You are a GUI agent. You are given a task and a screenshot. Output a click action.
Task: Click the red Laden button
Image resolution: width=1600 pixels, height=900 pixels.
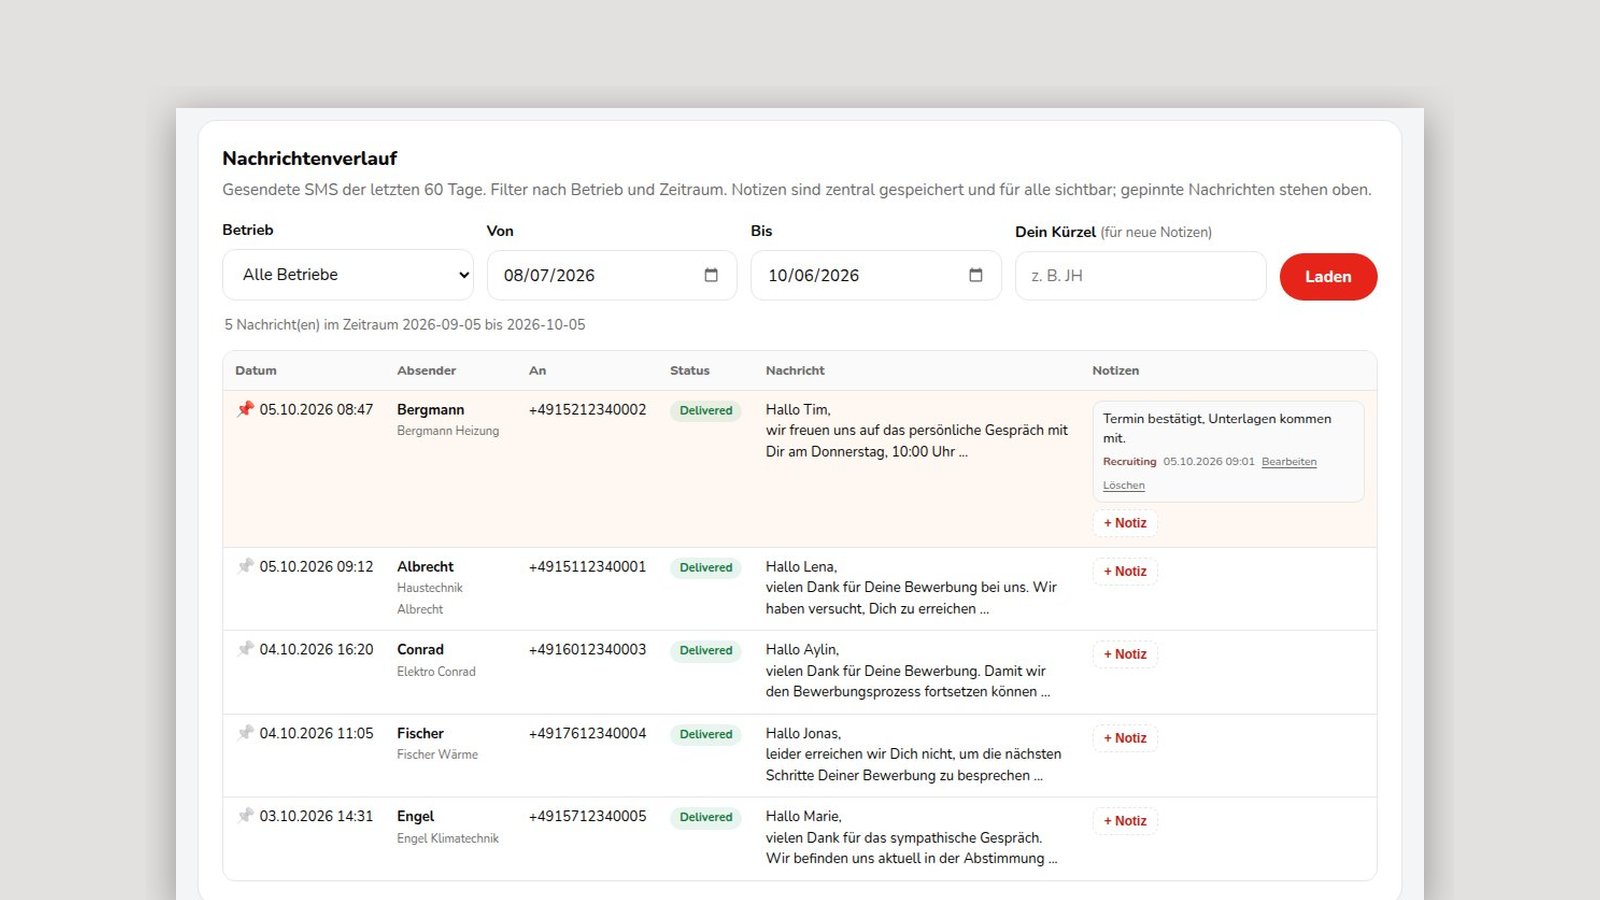click(x=1328, y=277)
